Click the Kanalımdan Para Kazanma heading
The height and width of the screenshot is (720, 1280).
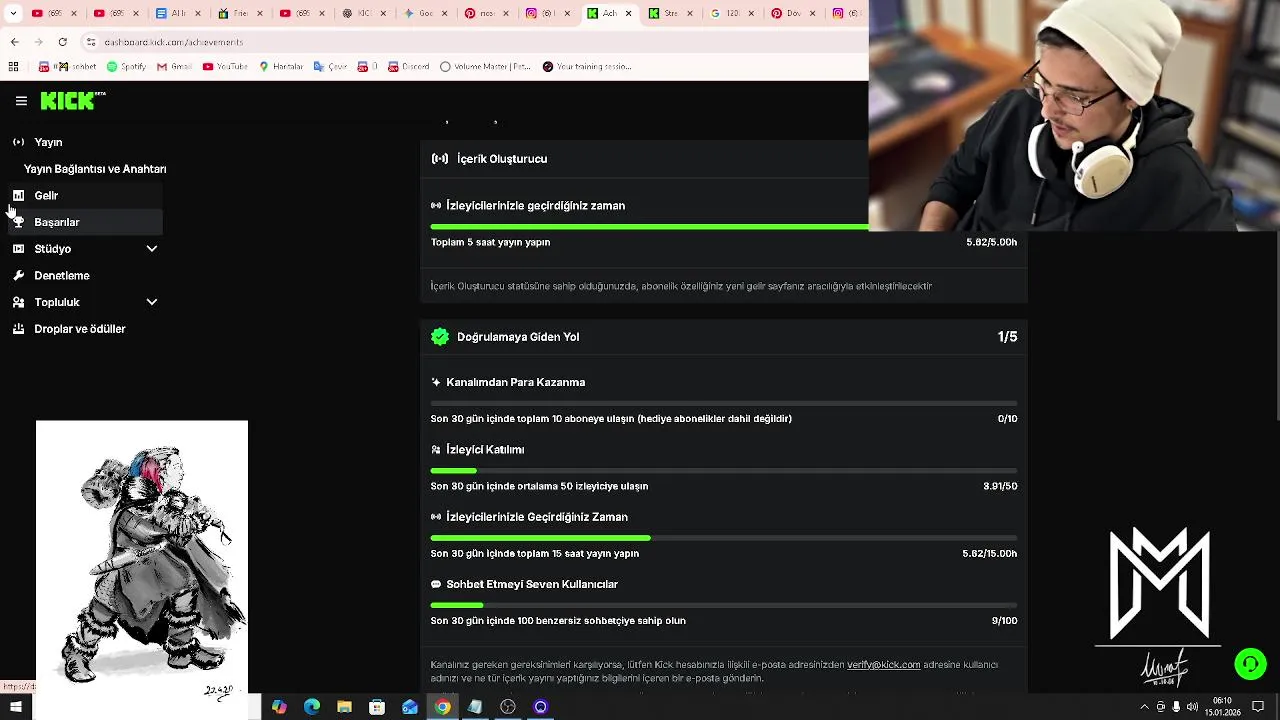point(515,382)
